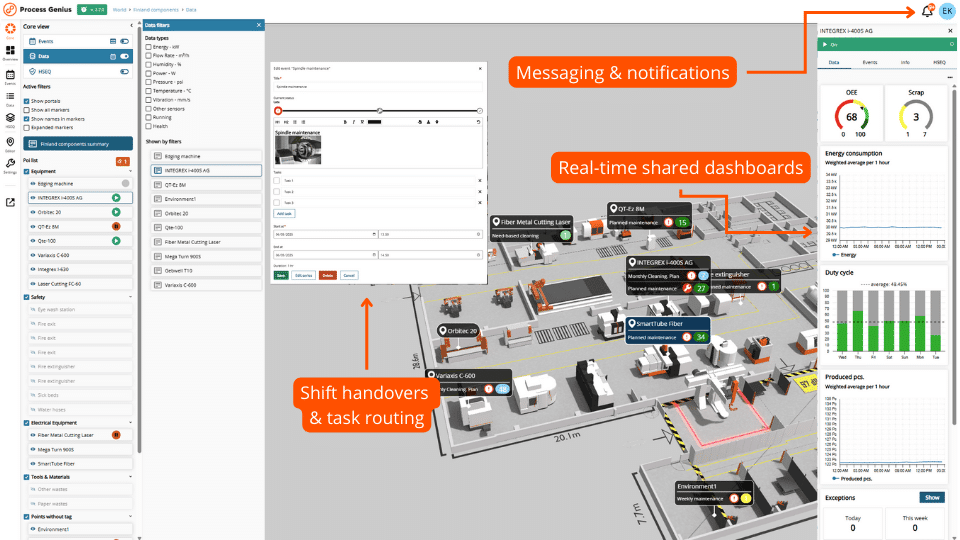Click the Delete button in event dialog

point(327,274)
